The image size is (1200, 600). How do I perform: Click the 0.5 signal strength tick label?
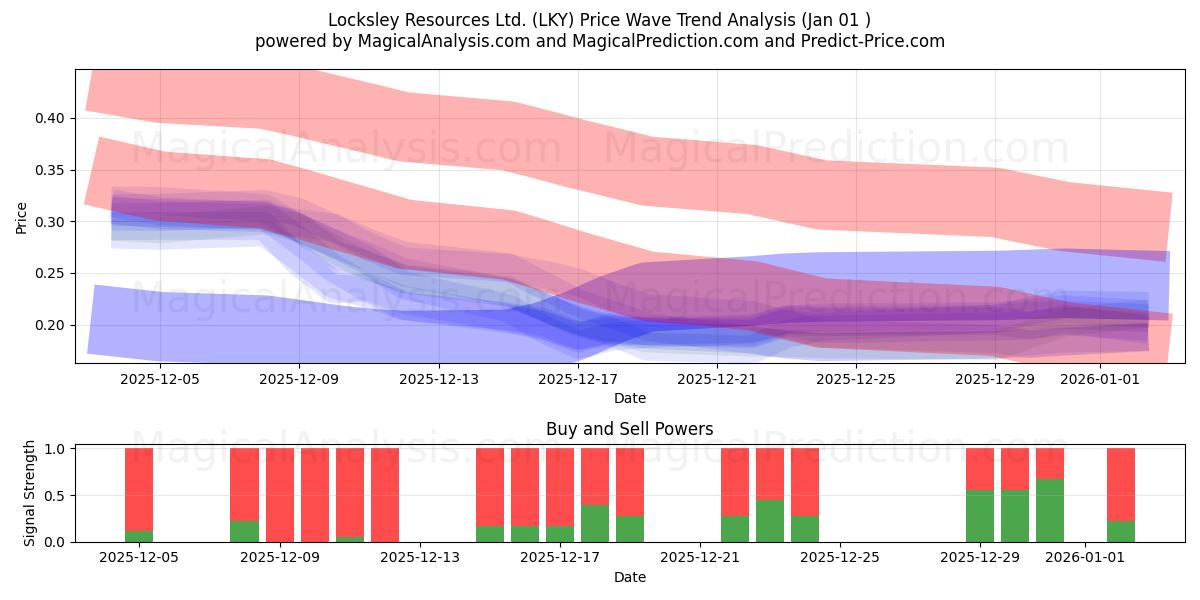[x=56, y=496]
